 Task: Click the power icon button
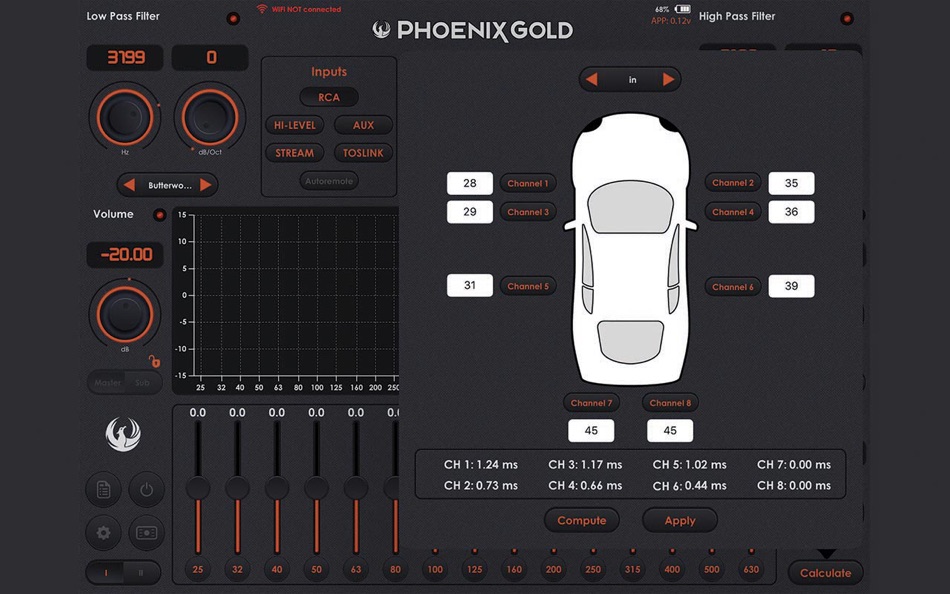tap(147, 489)
